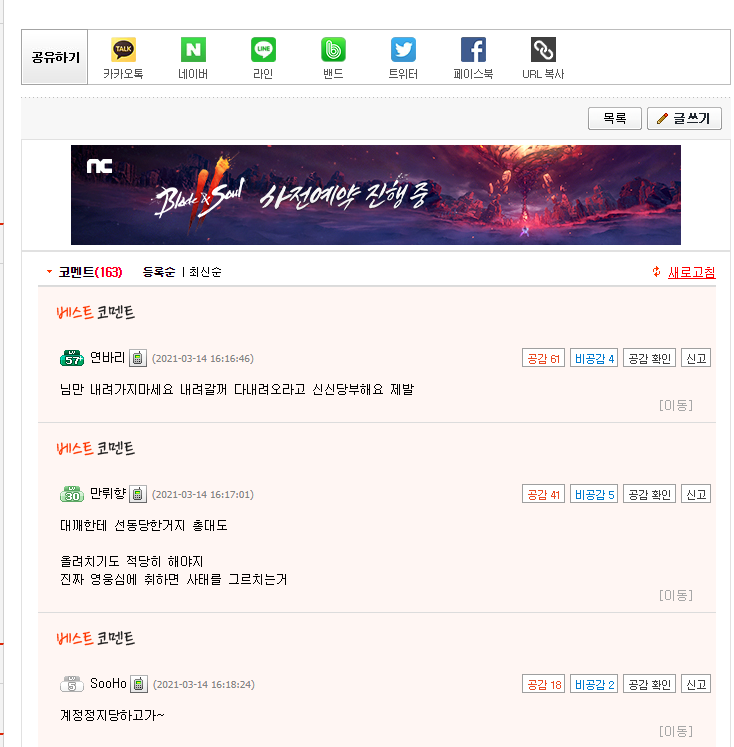Click the 글쓰기 write post button
Viewport: 734px width, 747px height.
pyautogui.click(x=684, y=118)
